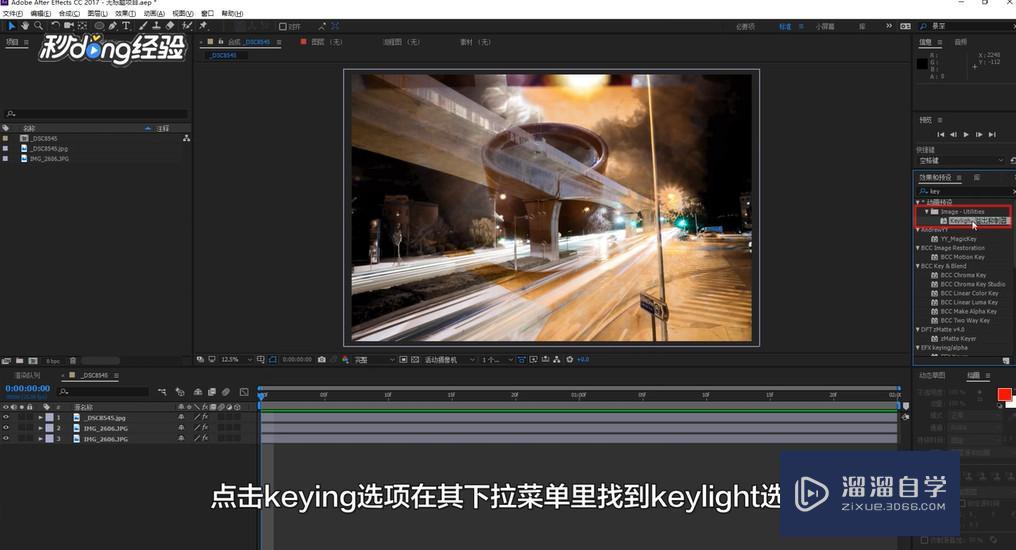This screenshot has height=550, width=1016.
Task: Expand layer 2 properties triangle
Action: [x=40, y=428]
